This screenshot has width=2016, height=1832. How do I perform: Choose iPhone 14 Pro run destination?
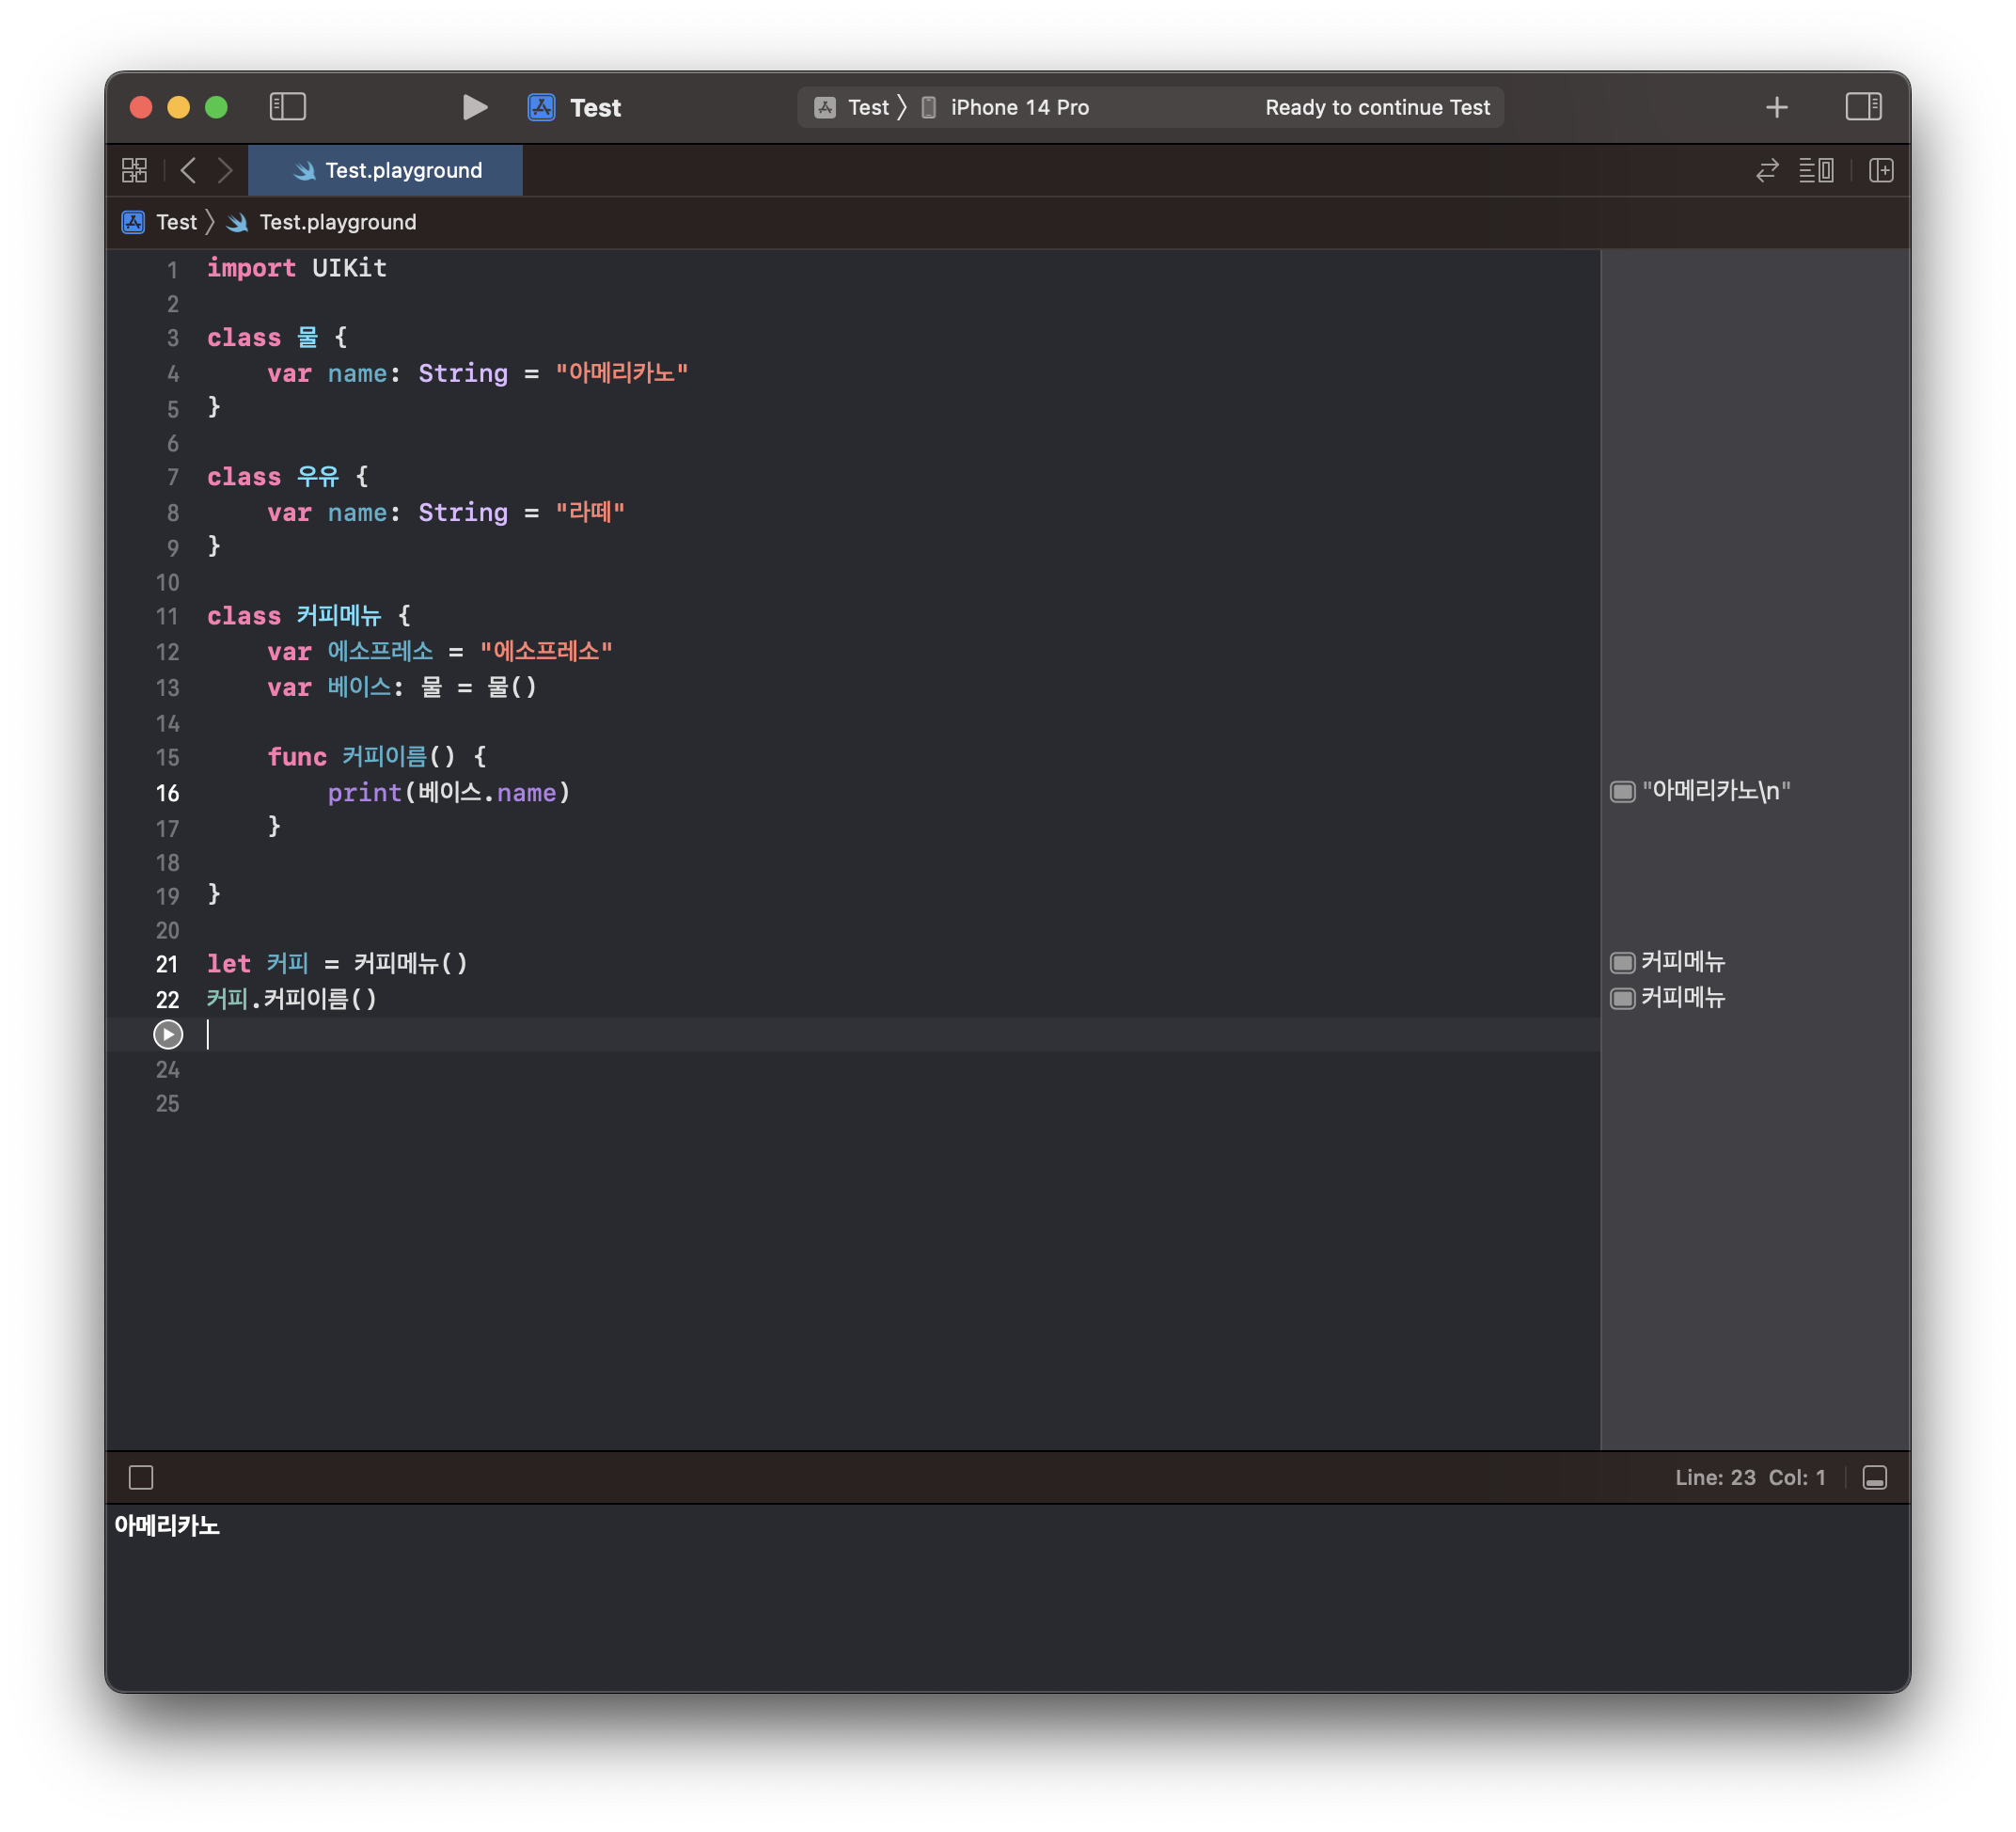(1018, 108)
